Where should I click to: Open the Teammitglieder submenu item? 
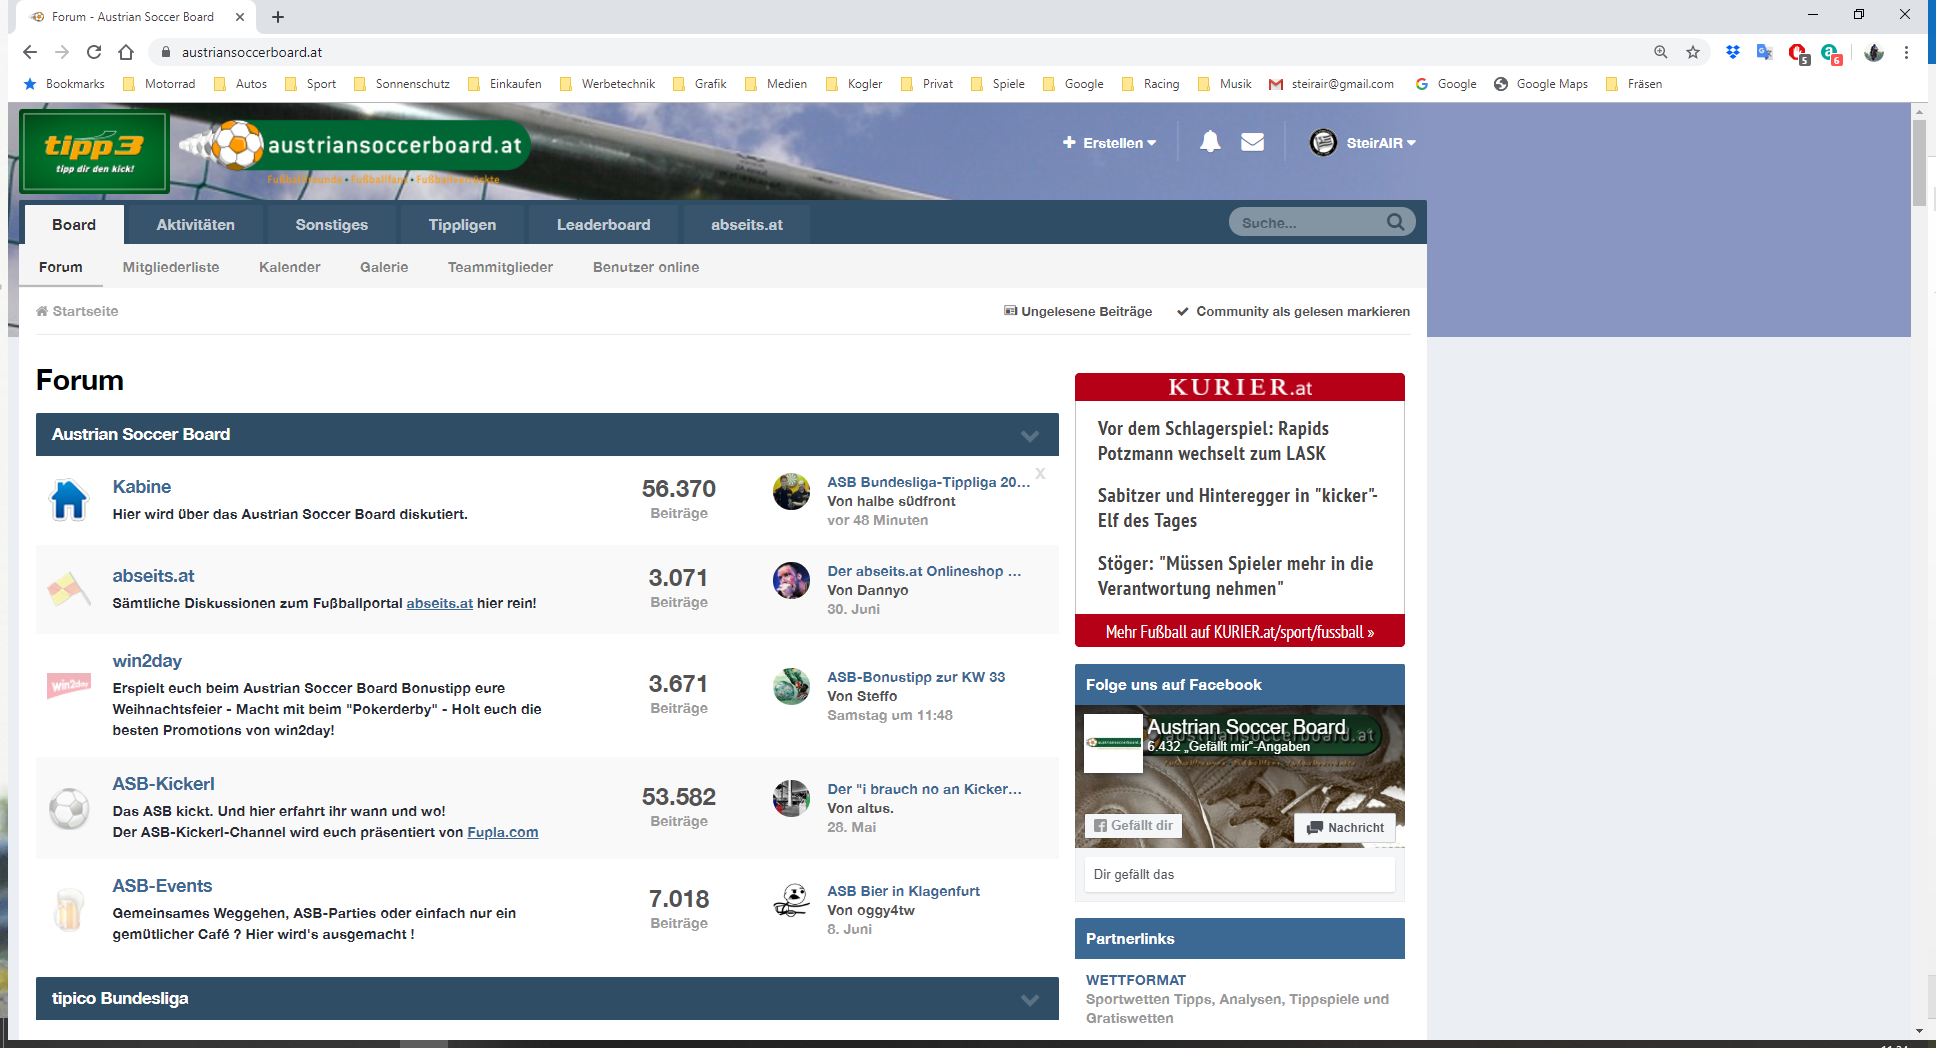click(x=500, y=267)
